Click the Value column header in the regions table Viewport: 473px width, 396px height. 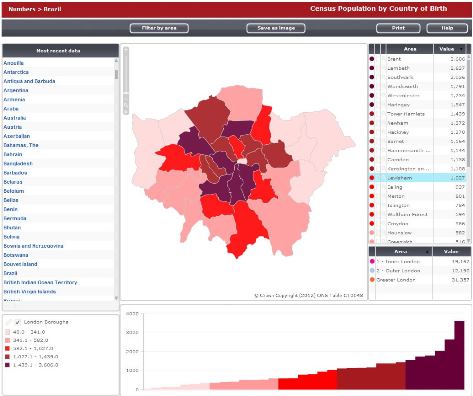coord(451,252)
